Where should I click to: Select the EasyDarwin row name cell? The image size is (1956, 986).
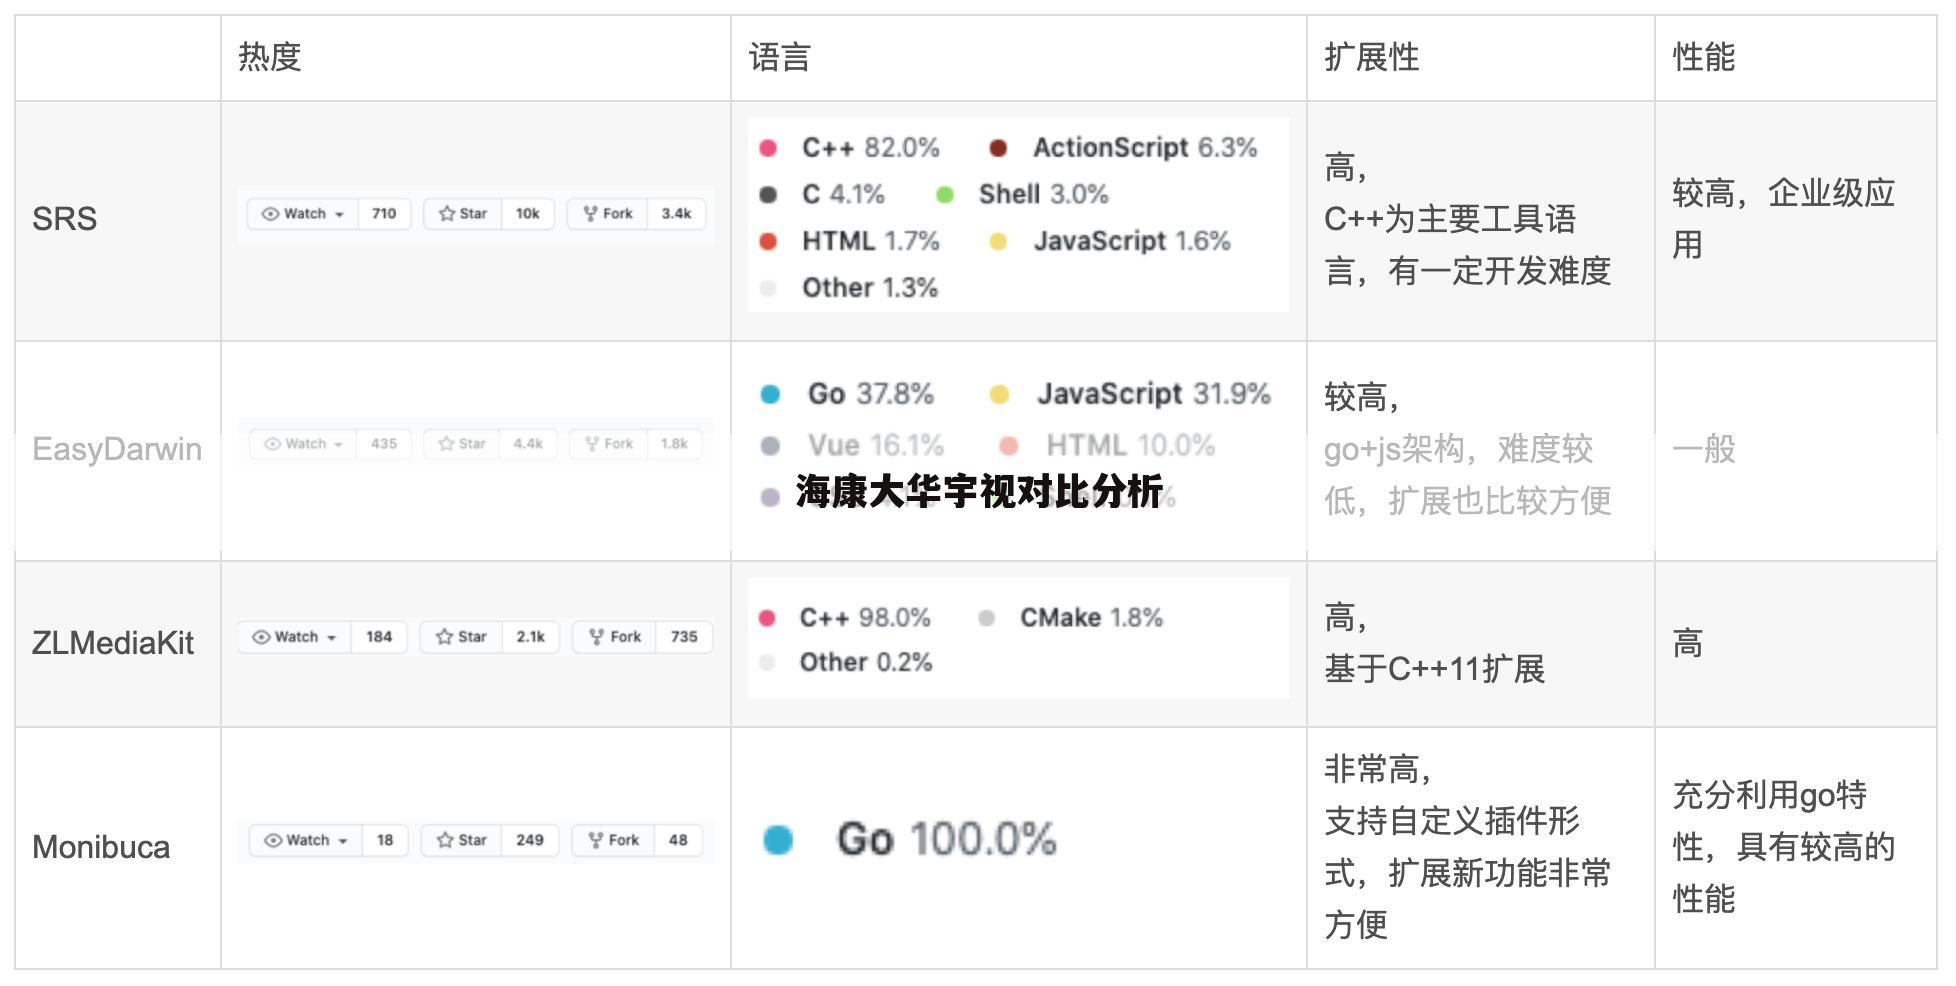[117, 449]
